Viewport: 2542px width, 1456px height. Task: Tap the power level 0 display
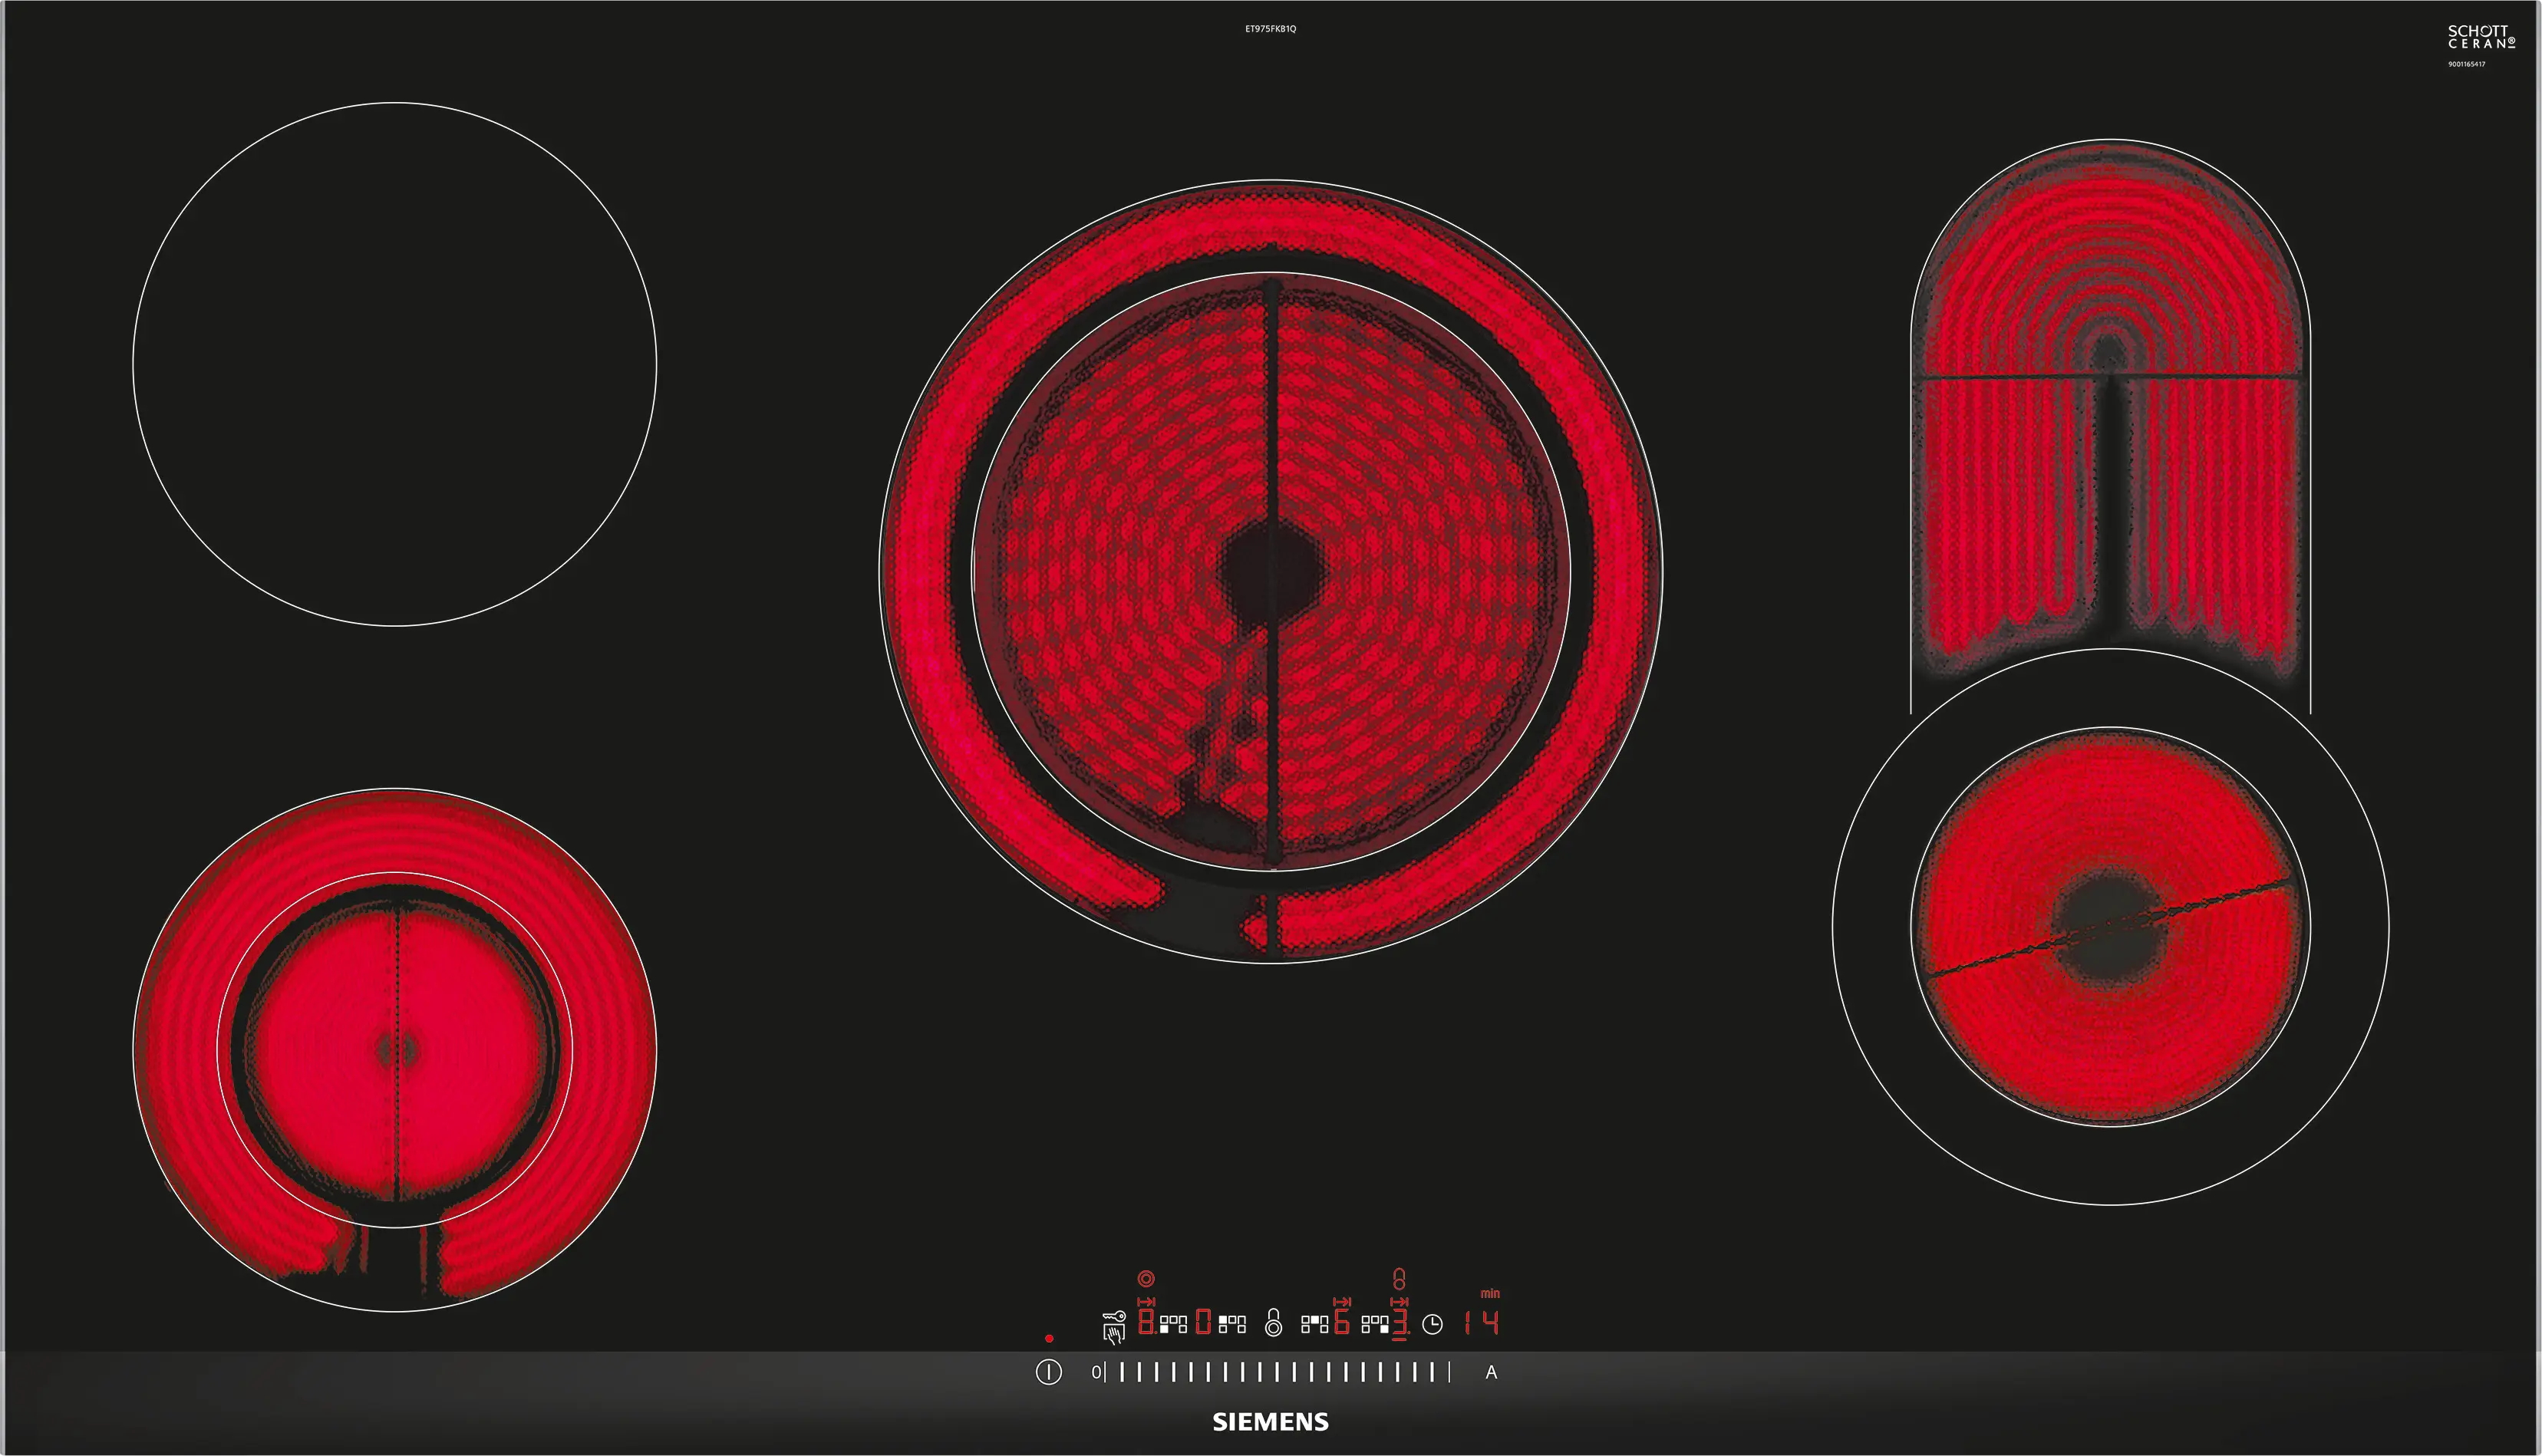[1203, 1322]
